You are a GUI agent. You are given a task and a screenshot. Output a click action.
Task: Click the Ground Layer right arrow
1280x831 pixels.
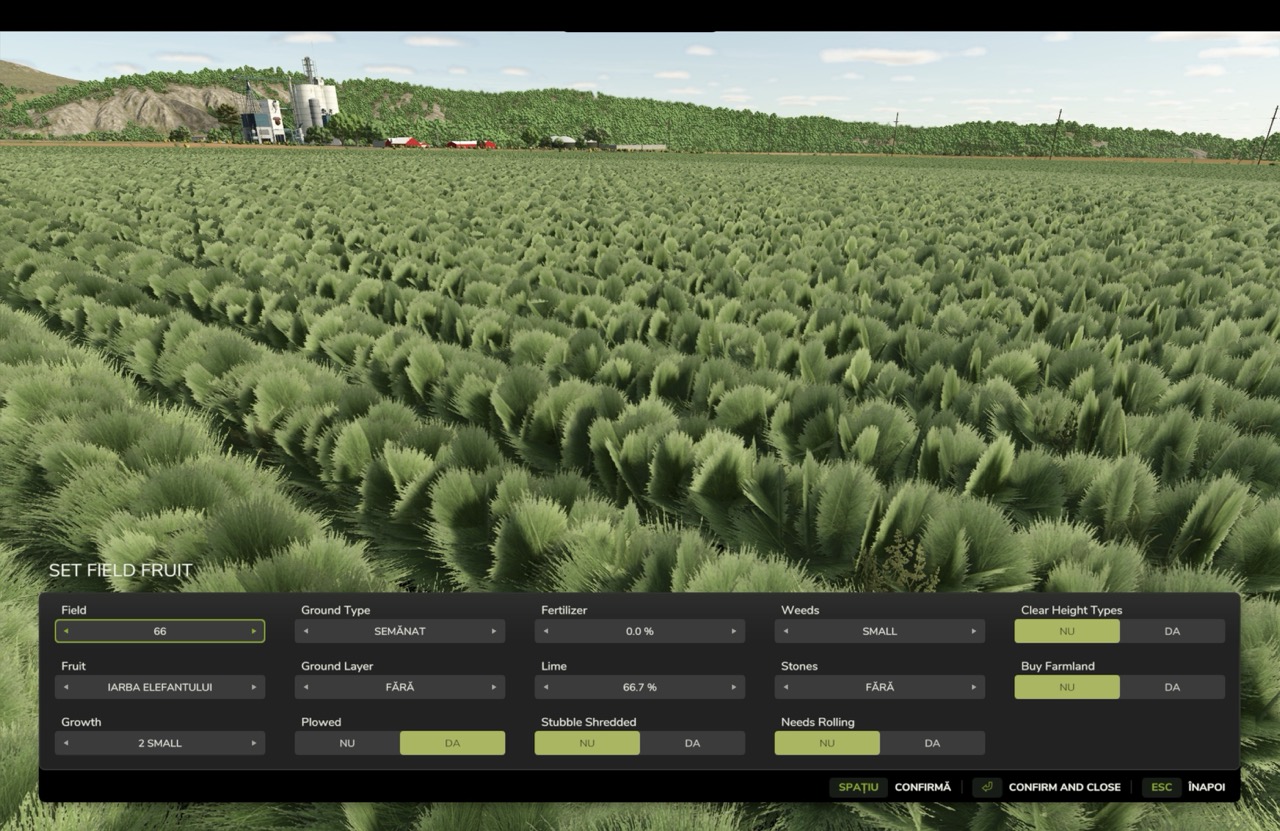tap(494, 687)
